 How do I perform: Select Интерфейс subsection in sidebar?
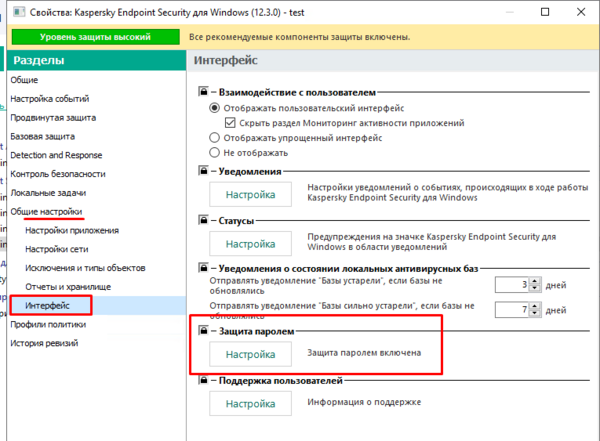click(x=47, y=305)
